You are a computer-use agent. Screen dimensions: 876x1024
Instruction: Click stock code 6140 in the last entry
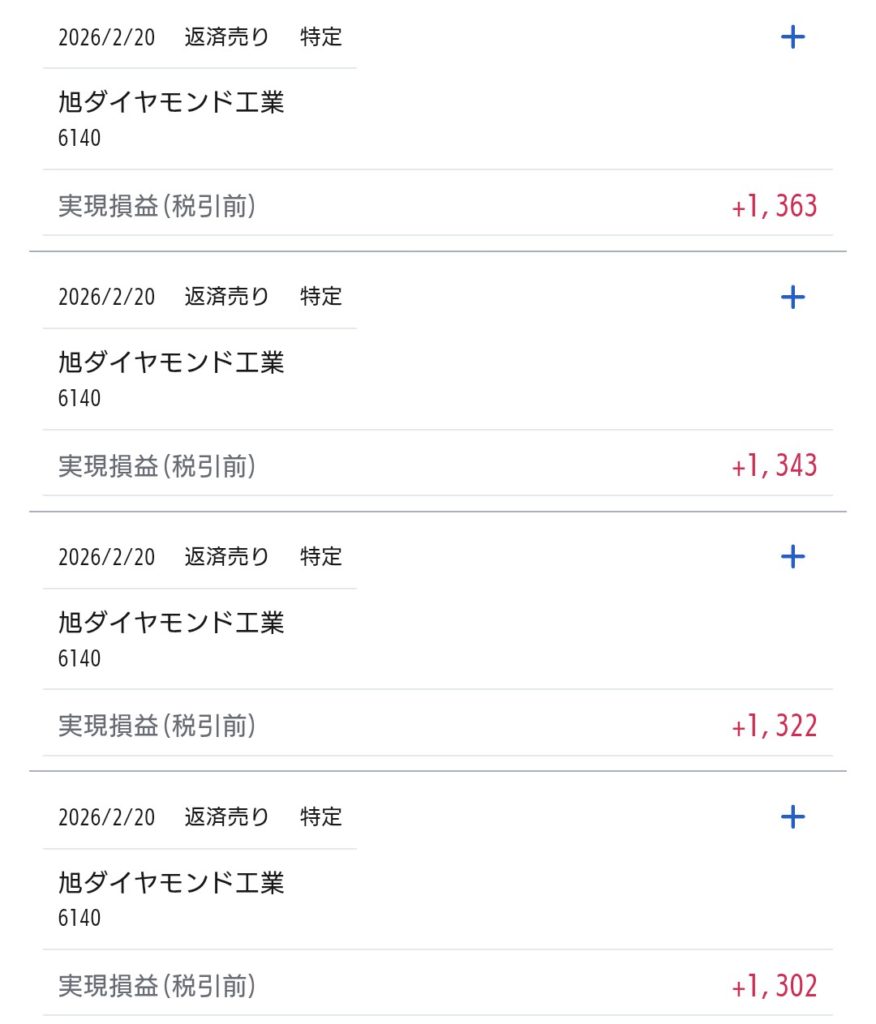tap(80, 918)
